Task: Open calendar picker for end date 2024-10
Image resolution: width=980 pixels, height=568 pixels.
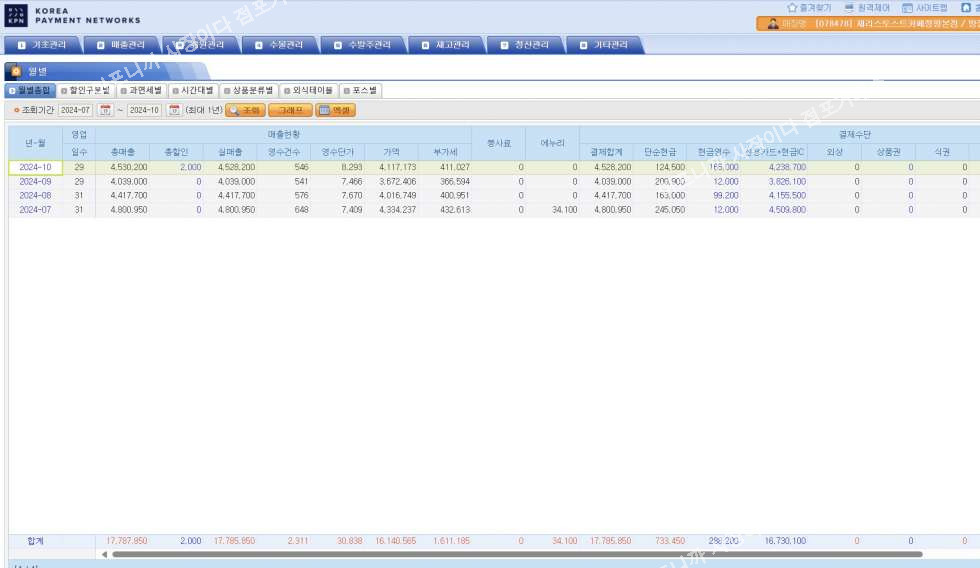Action: pos(174,110)
